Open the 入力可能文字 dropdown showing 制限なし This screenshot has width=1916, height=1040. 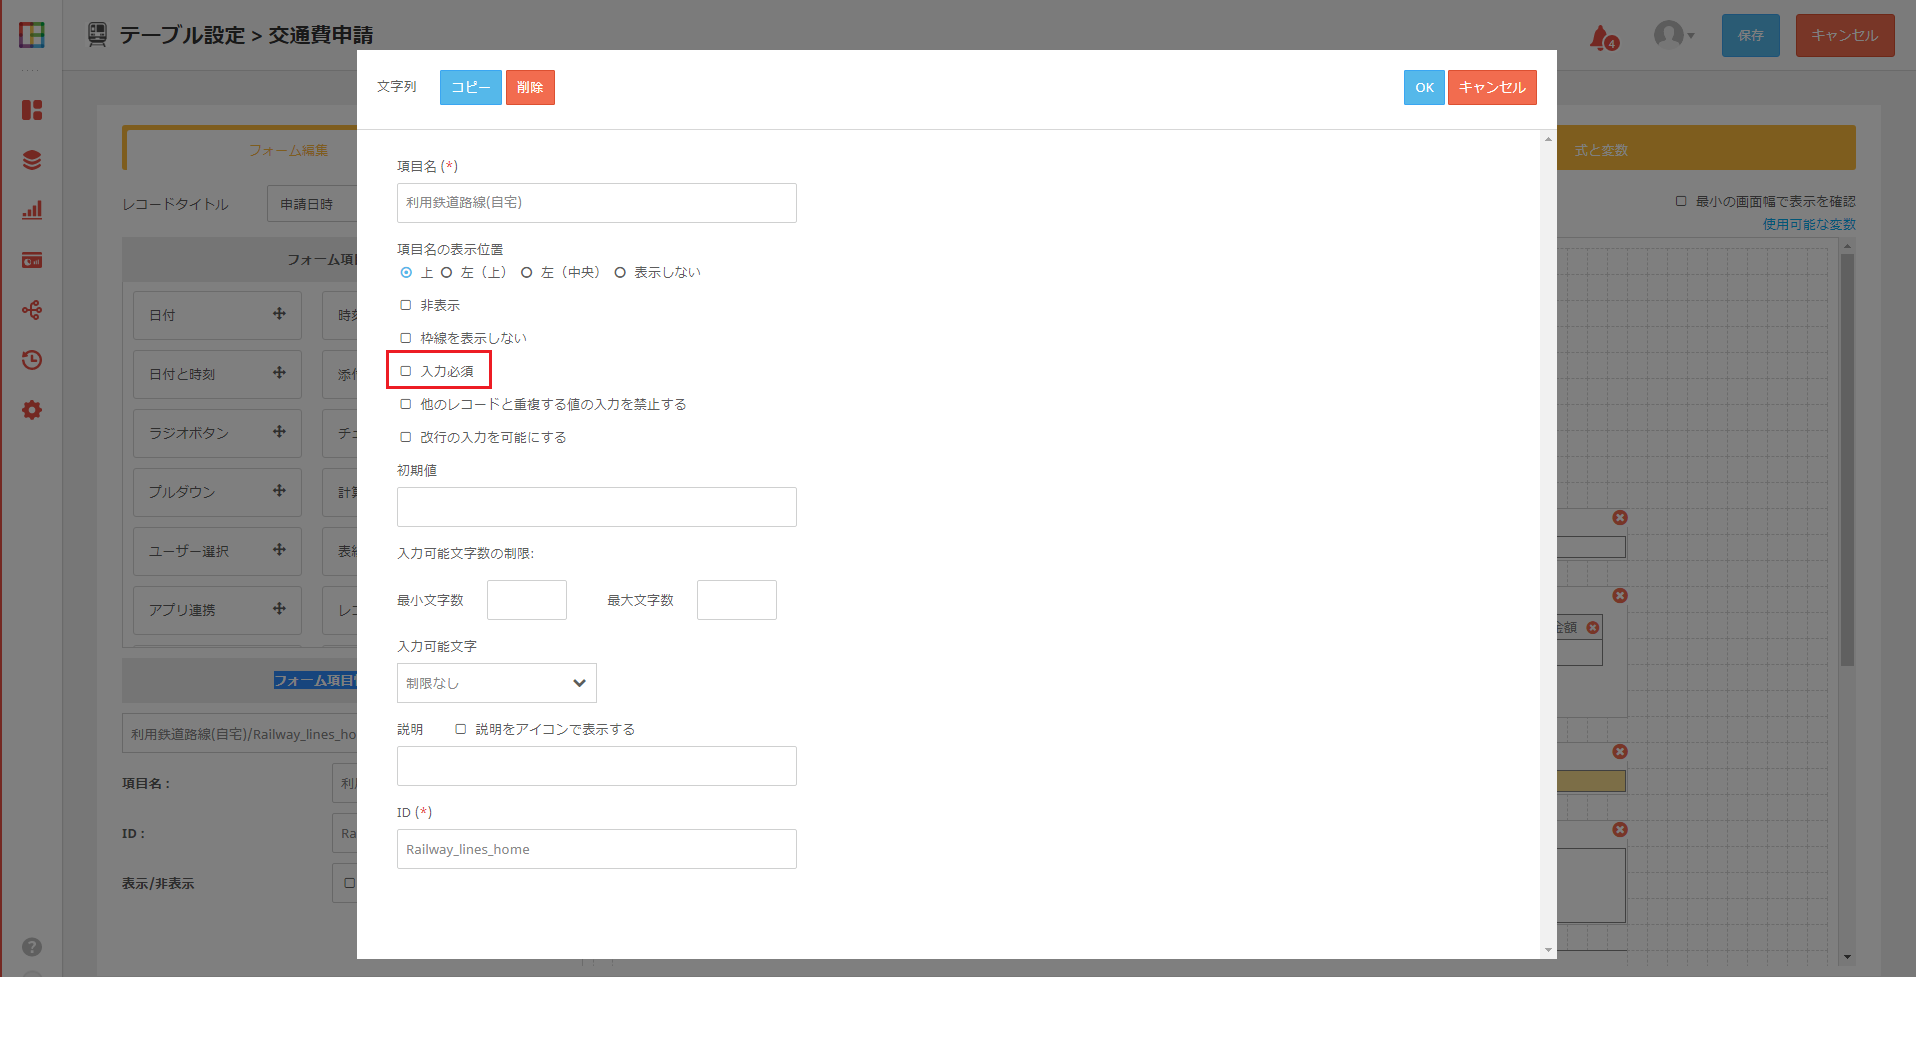[497, 683]
